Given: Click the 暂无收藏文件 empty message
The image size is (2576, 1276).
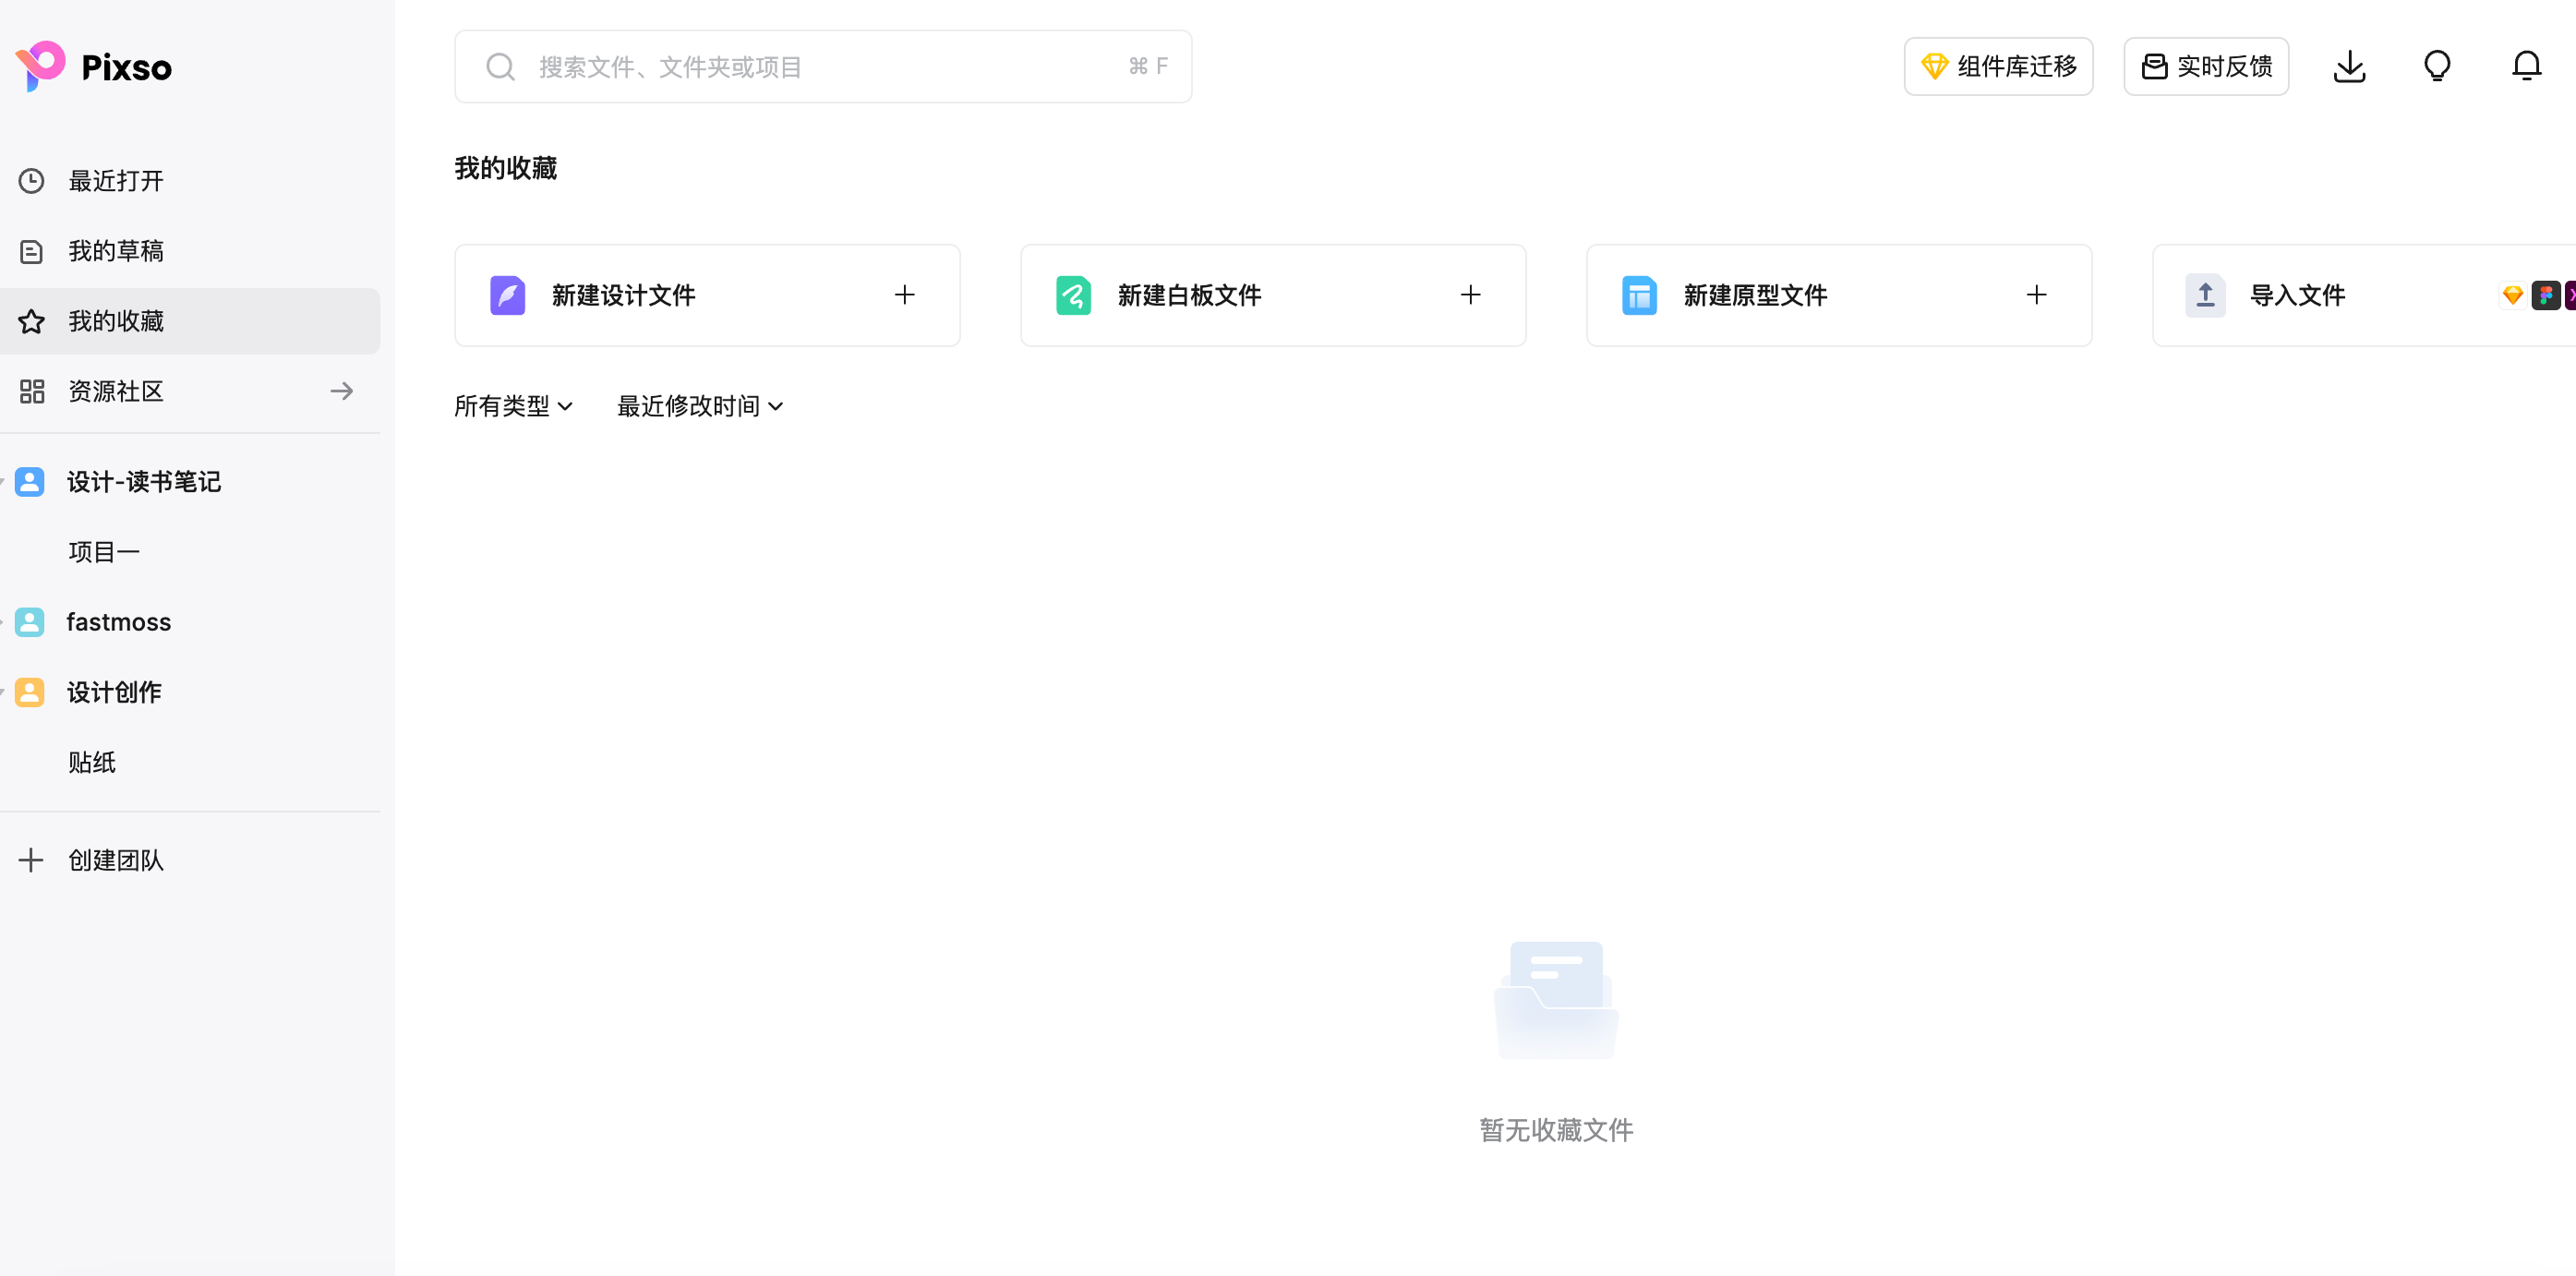Looking at the screenshot, I should point(1556,1130).
